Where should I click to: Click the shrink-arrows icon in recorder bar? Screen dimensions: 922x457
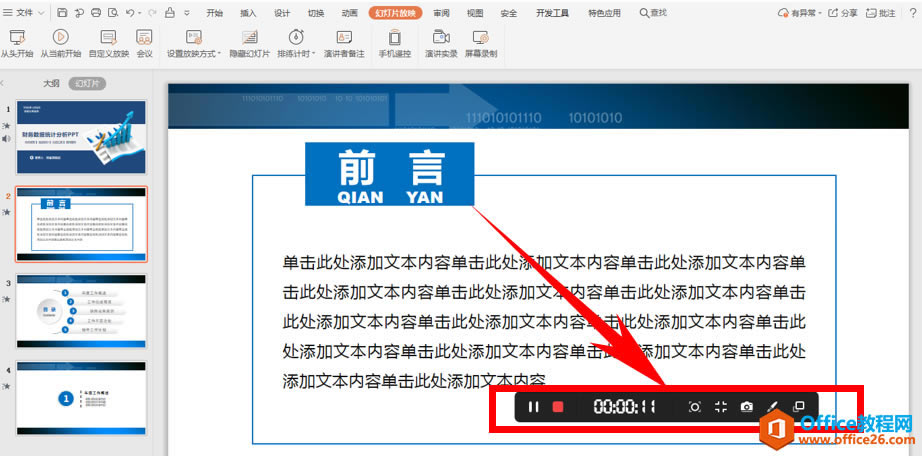click(720, 407)
